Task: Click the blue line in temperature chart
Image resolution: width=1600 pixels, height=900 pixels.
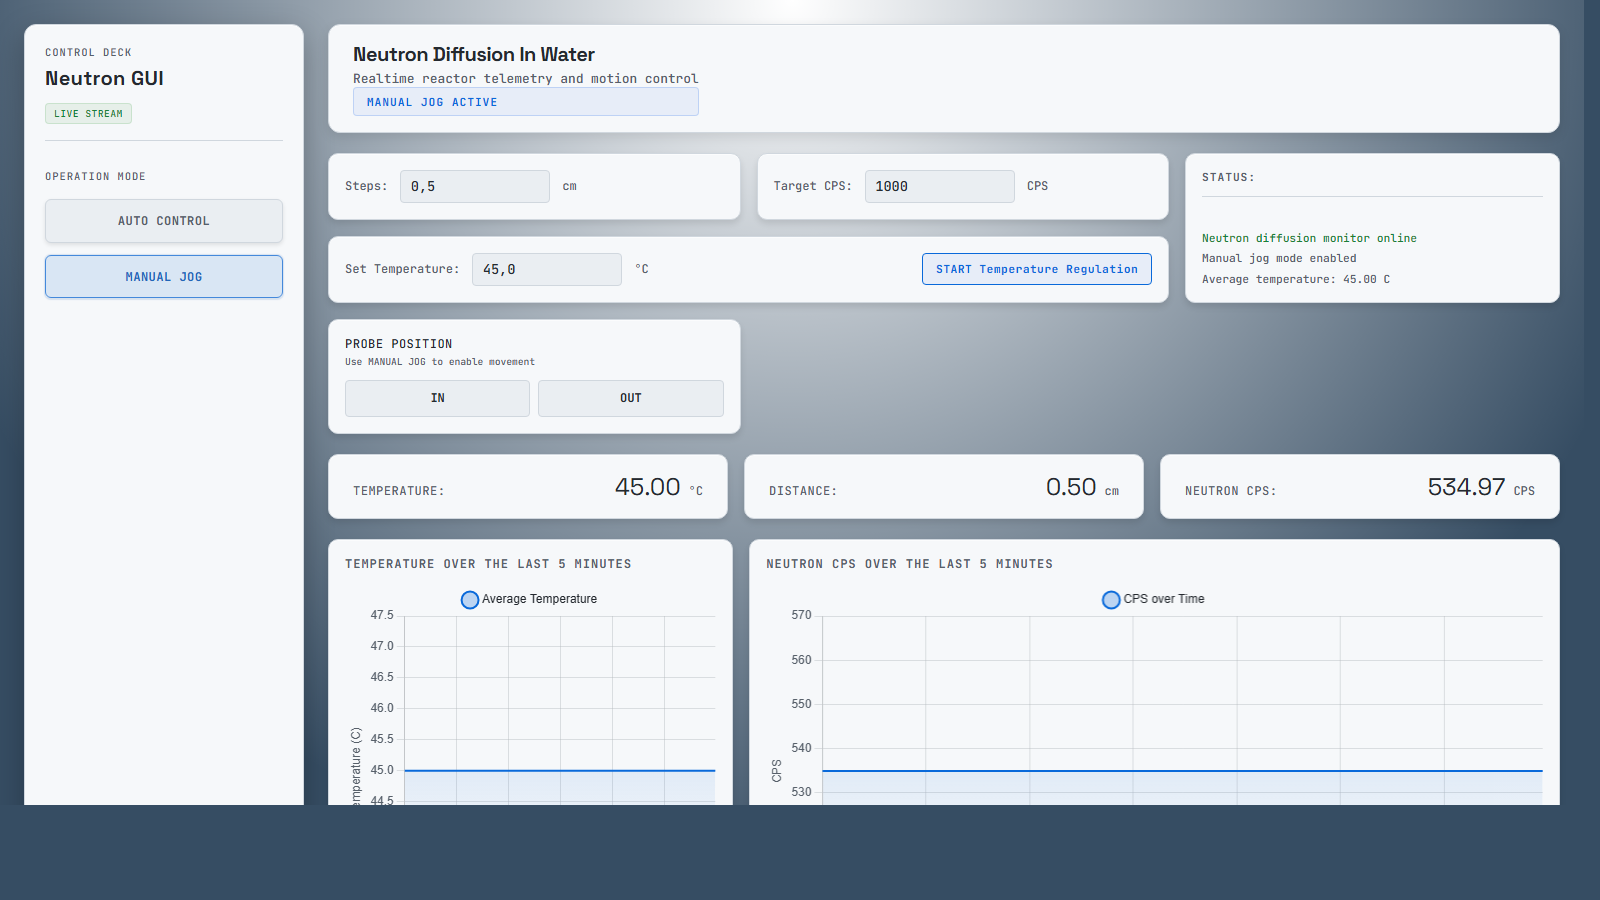Action: point(560,771)
